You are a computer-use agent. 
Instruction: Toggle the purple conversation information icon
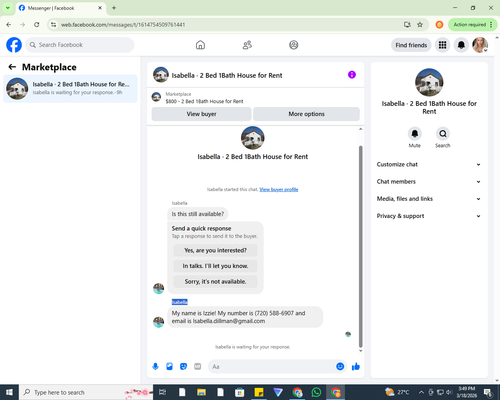pos(352,75)
